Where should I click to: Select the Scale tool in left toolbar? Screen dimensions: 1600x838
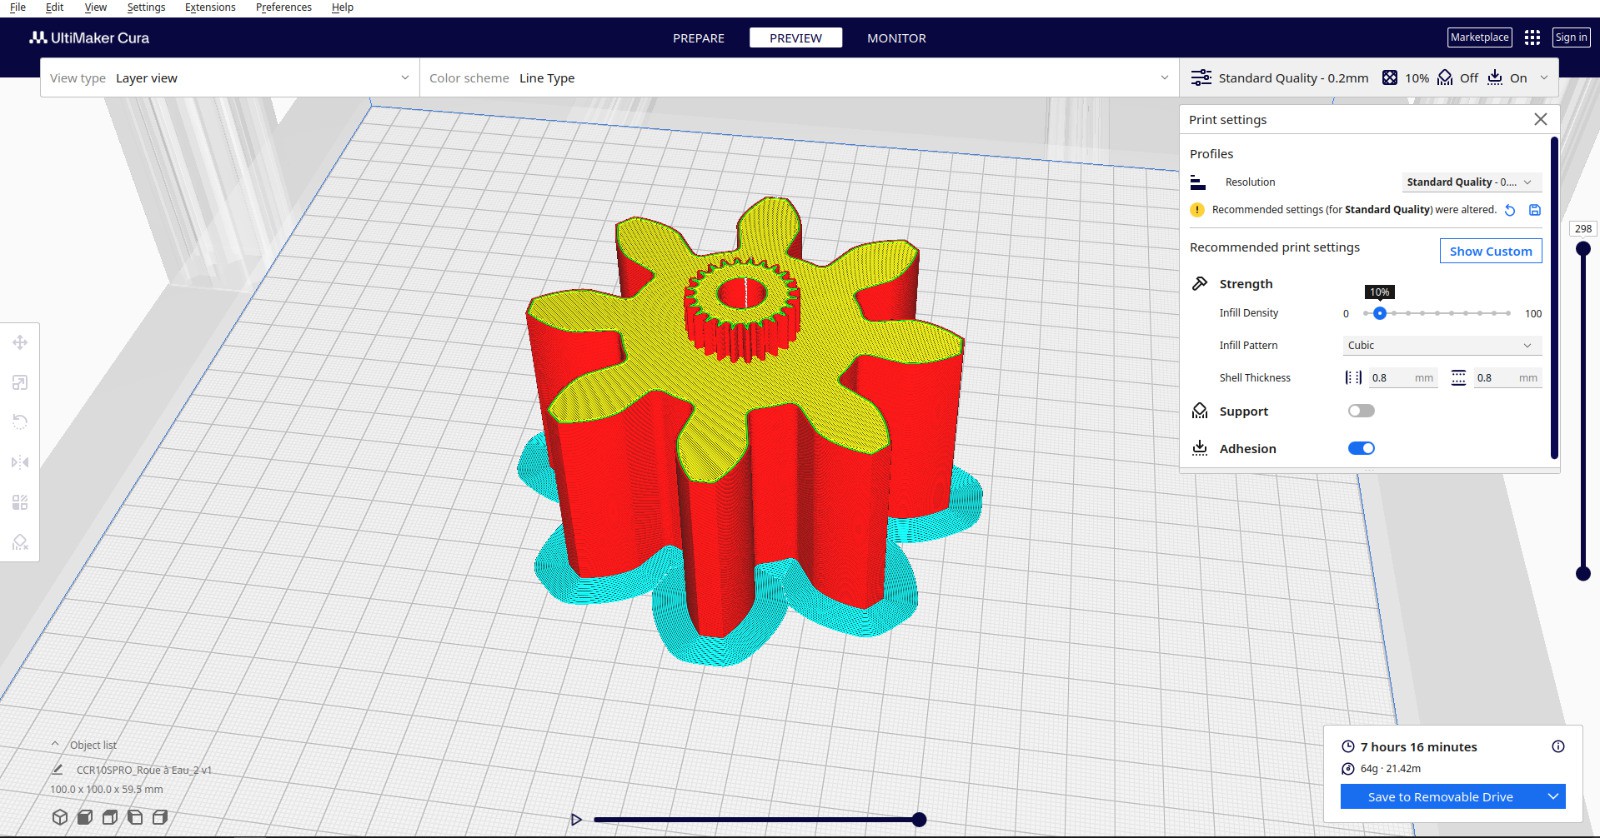point(19,383)
